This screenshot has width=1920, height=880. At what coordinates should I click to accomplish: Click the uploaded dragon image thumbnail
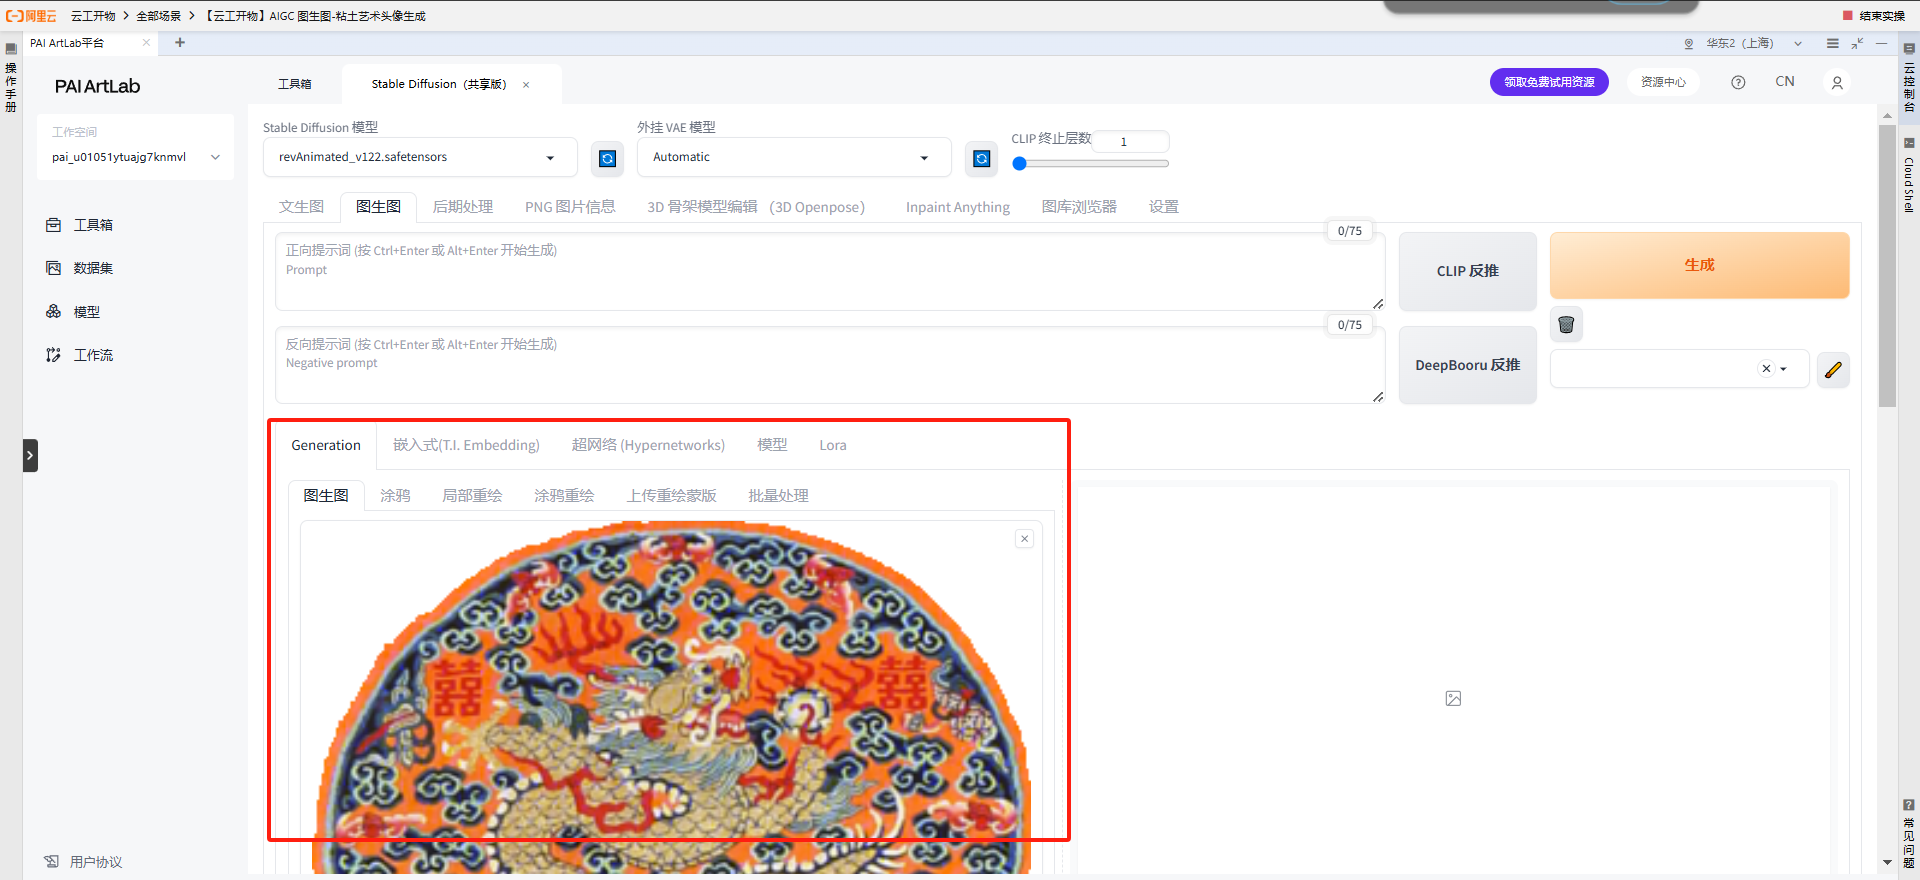(x=671, y=697)
